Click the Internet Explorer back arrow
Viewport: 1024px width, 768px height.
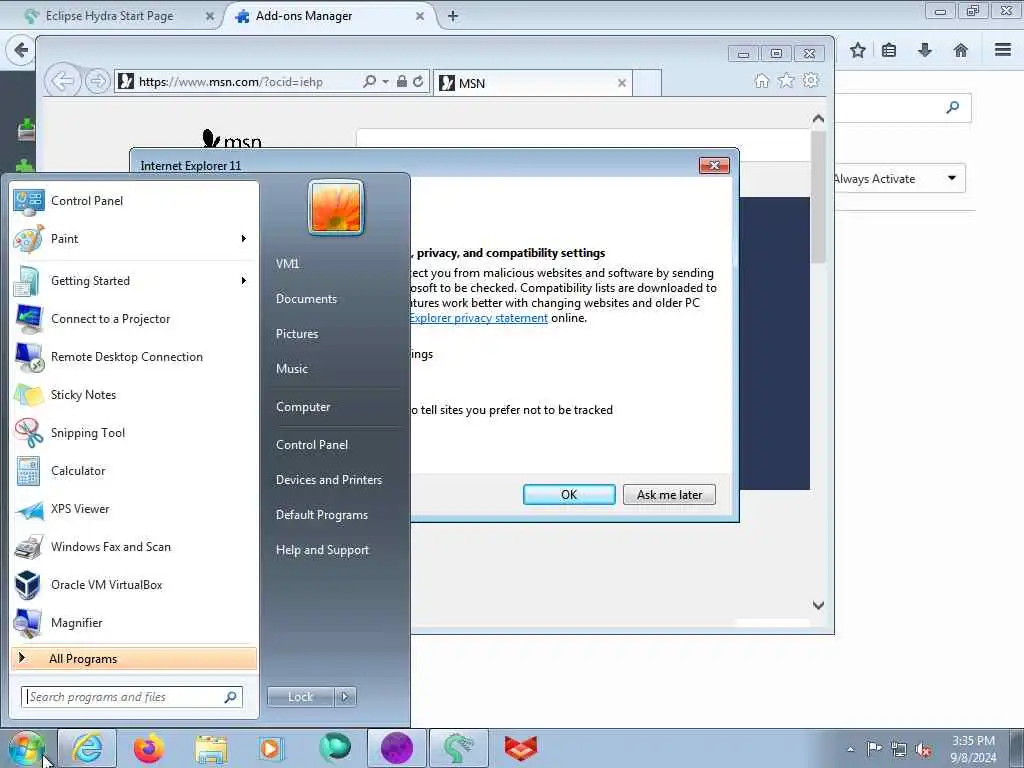(63, 82)
